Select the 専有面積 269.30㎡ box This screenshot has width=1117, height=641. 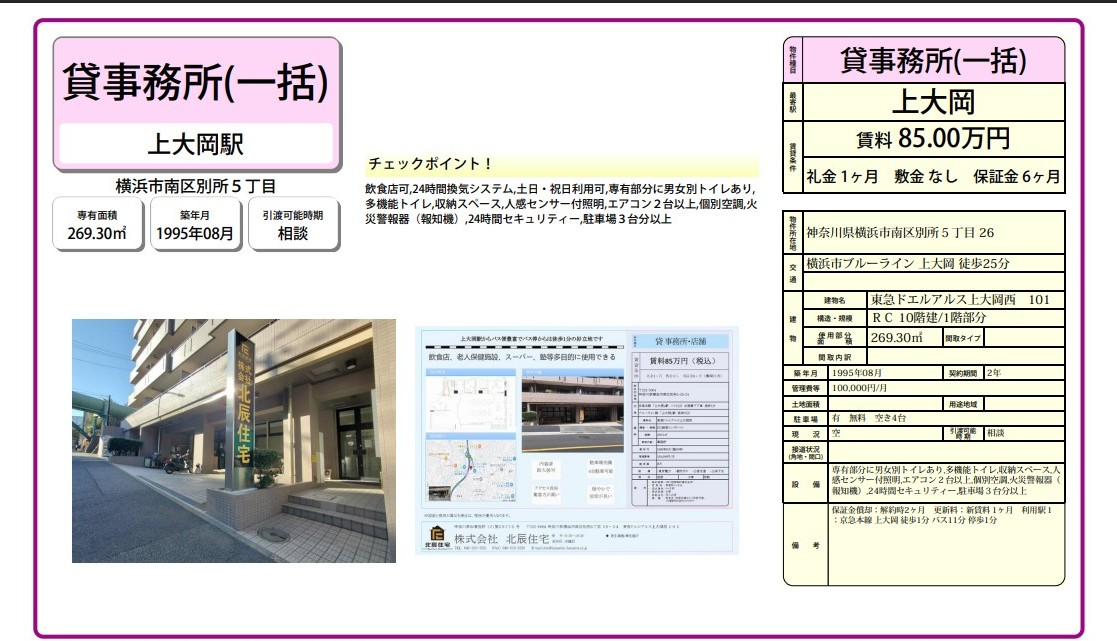[98, 225]
